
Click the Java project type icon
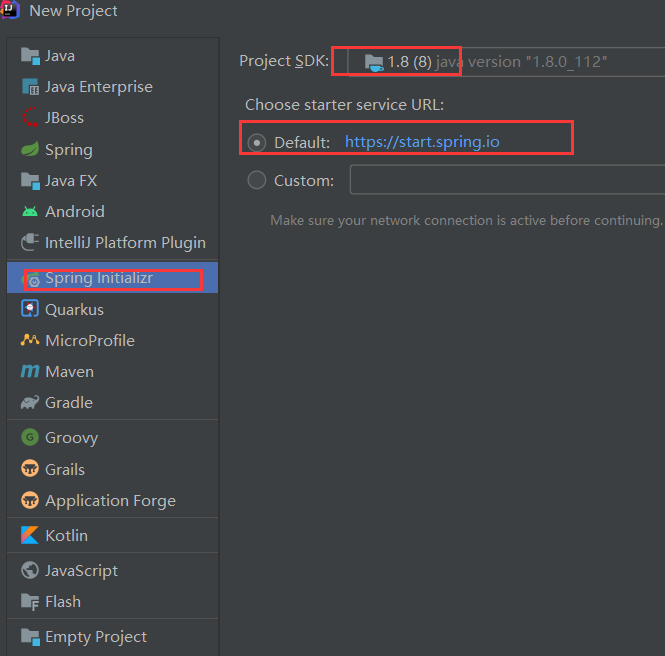tap(29, 56)
